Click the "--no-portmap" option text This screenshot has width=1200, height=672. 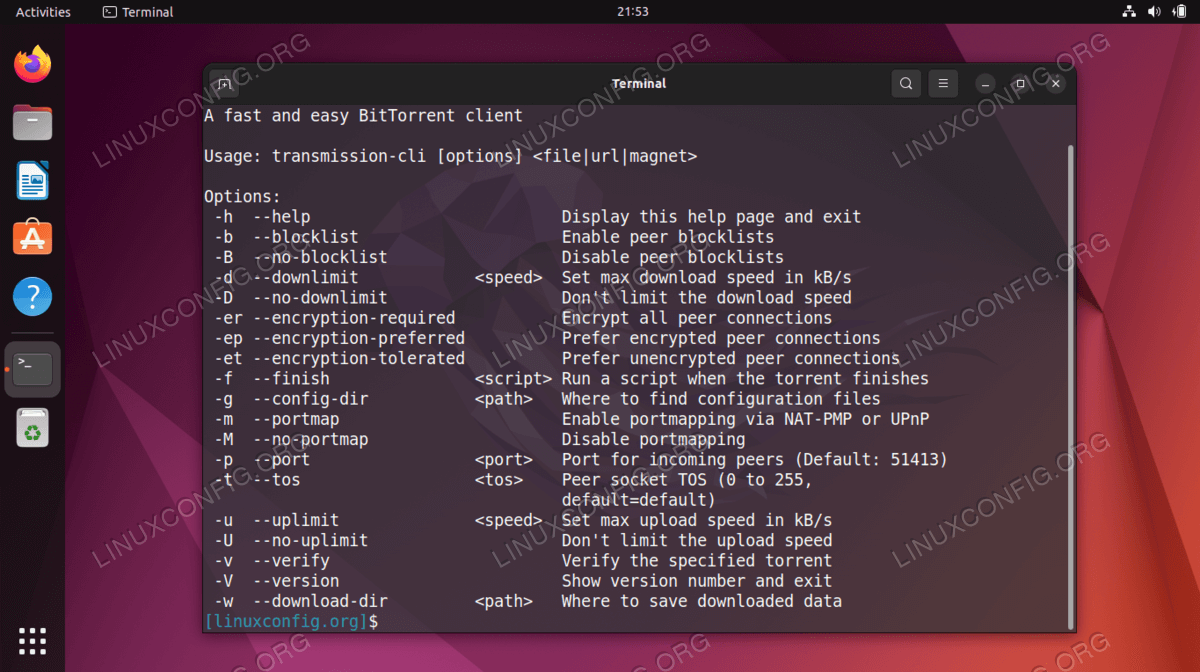(x=311, y=439)
